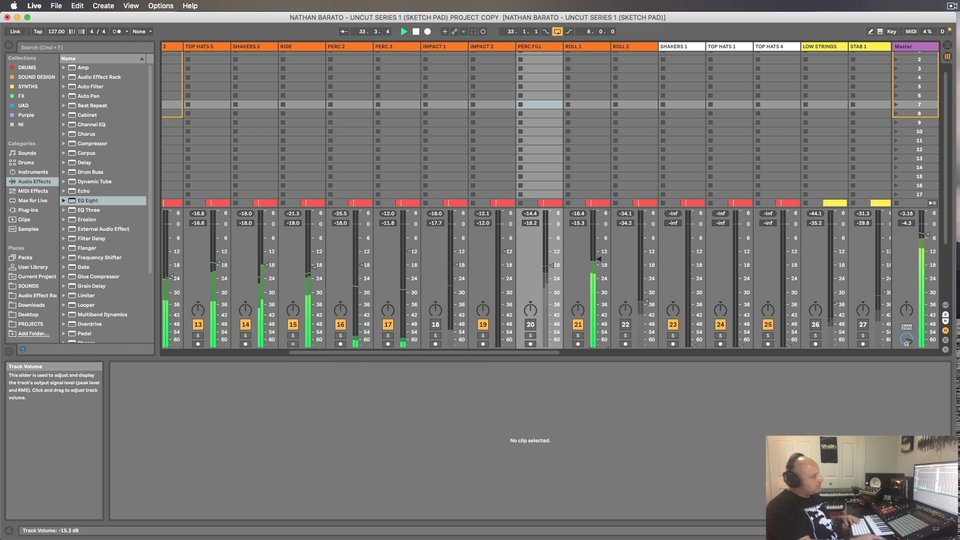The image size is (960, 540).
Task: Open the Help menu
Action: [x=190, y=6]
